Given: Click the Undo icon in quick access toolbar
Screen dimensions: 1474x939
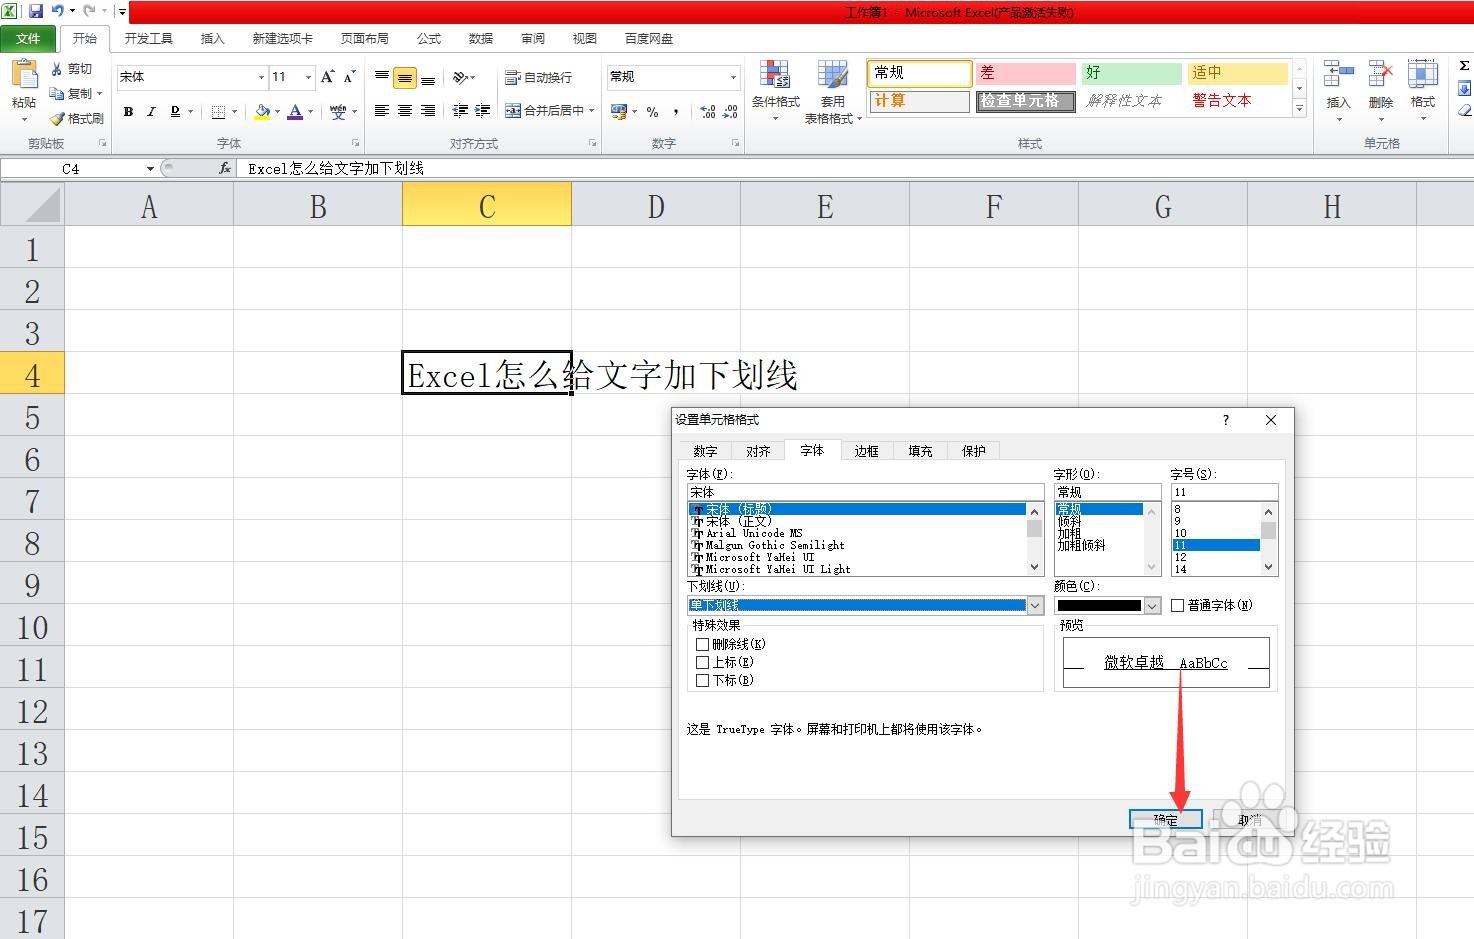Looking at the screenshot, I should tap(58, 11).
